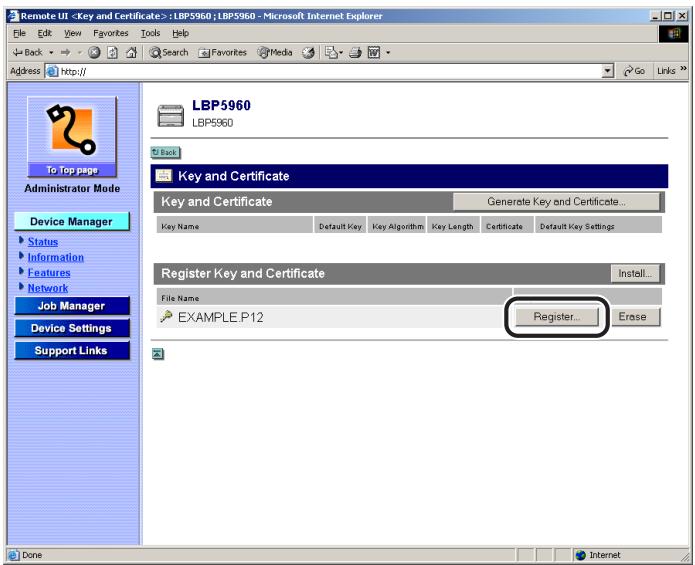Click the key icon beside EXAMPLE.P12
This screenshot has width=695, height=565.
166,316
